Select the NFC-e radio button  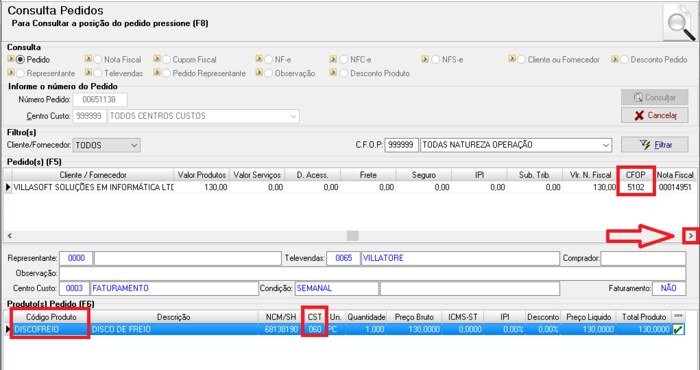pos(344,59)
